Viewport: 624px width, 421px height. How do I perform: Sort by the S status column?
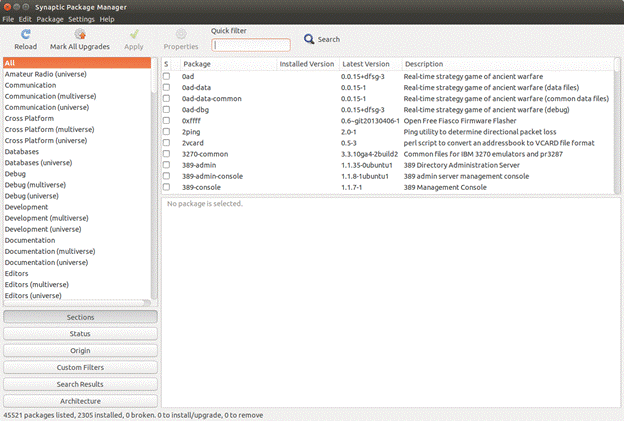pos(166,64)
